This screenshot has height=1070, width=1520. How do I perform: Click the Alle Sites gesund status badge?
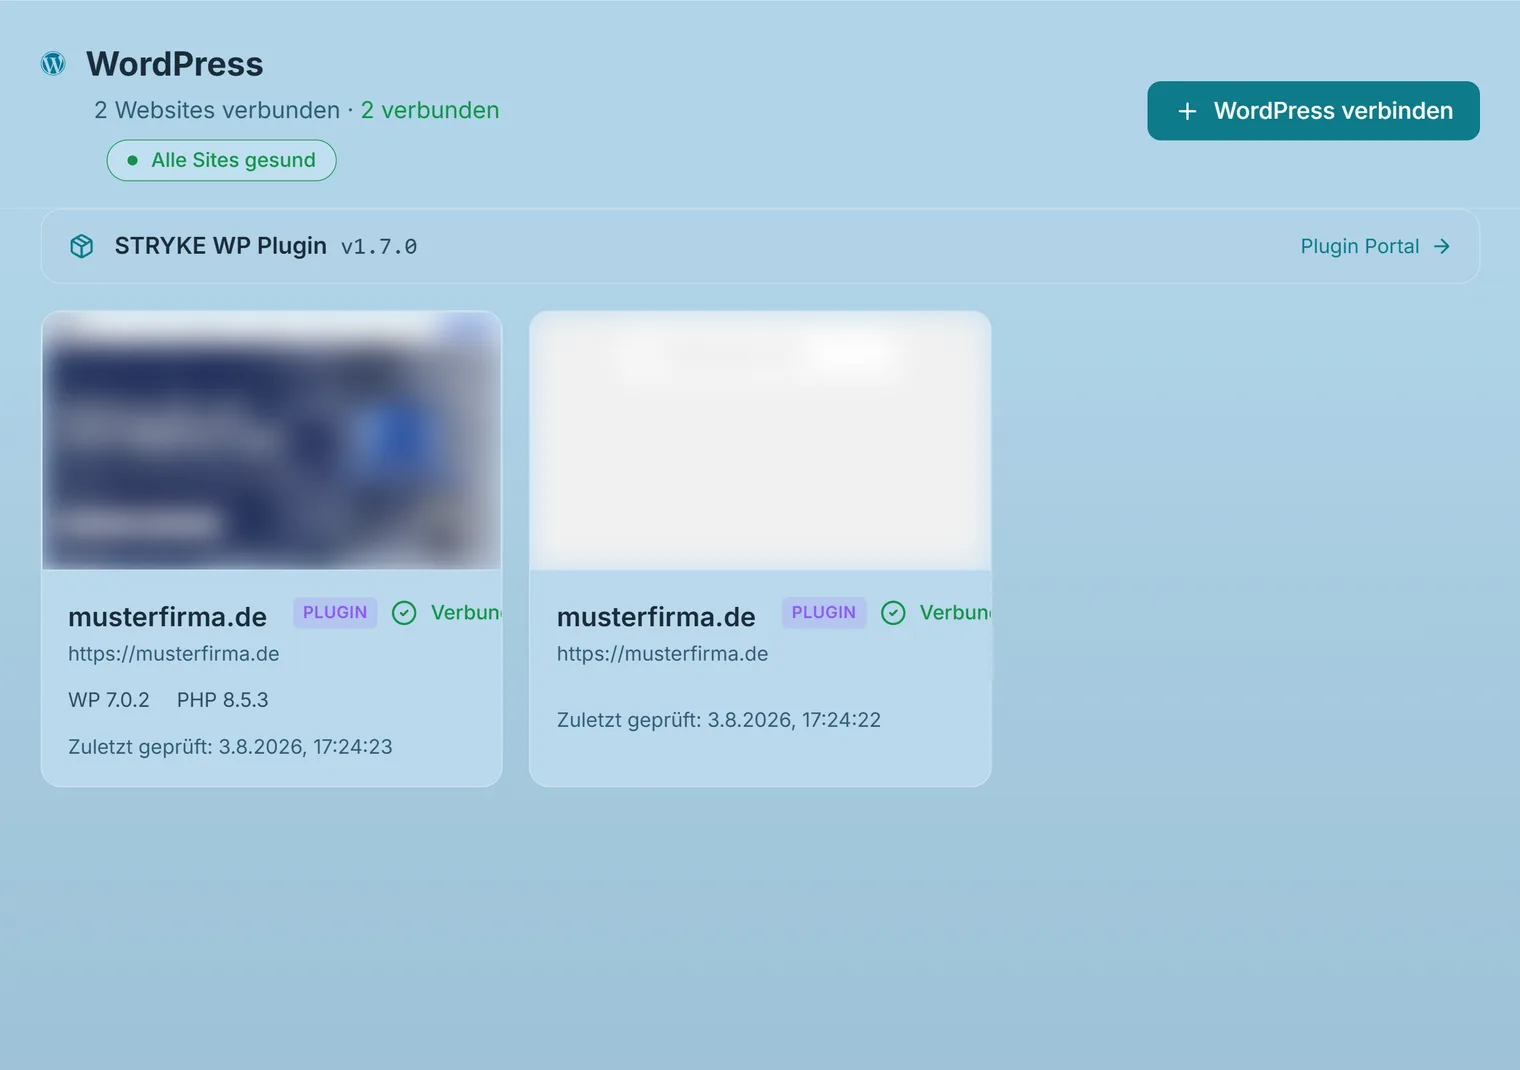(221, 160)
